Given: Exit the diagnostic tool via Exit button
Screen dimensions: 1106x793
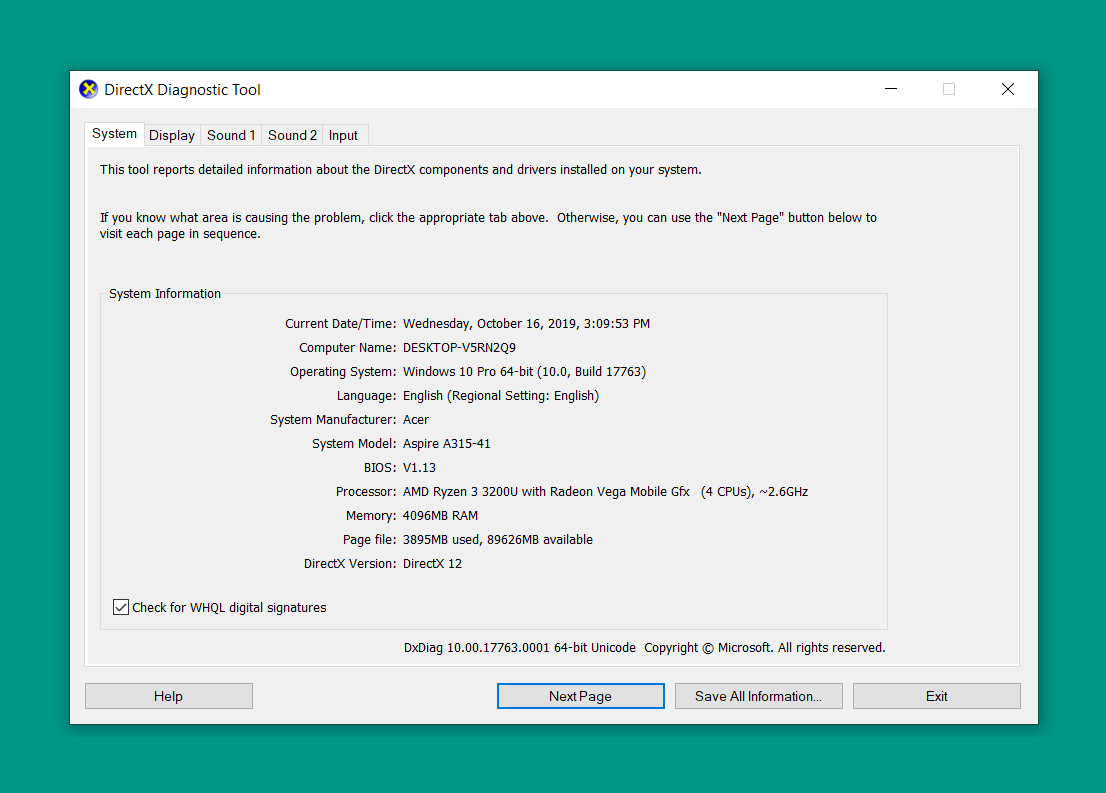Looking at the screenshot, I should 937,696.
